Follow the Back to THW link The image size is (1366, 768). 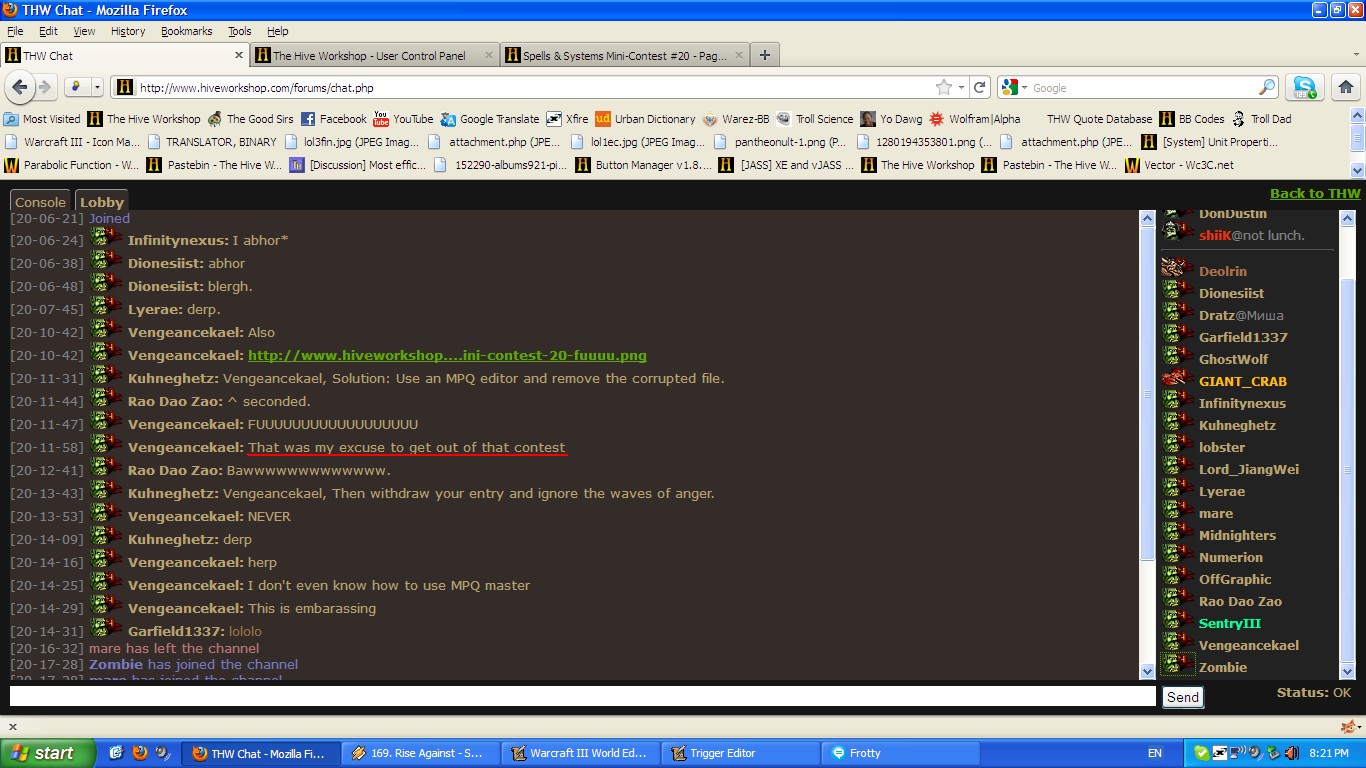coord(1315,193)
